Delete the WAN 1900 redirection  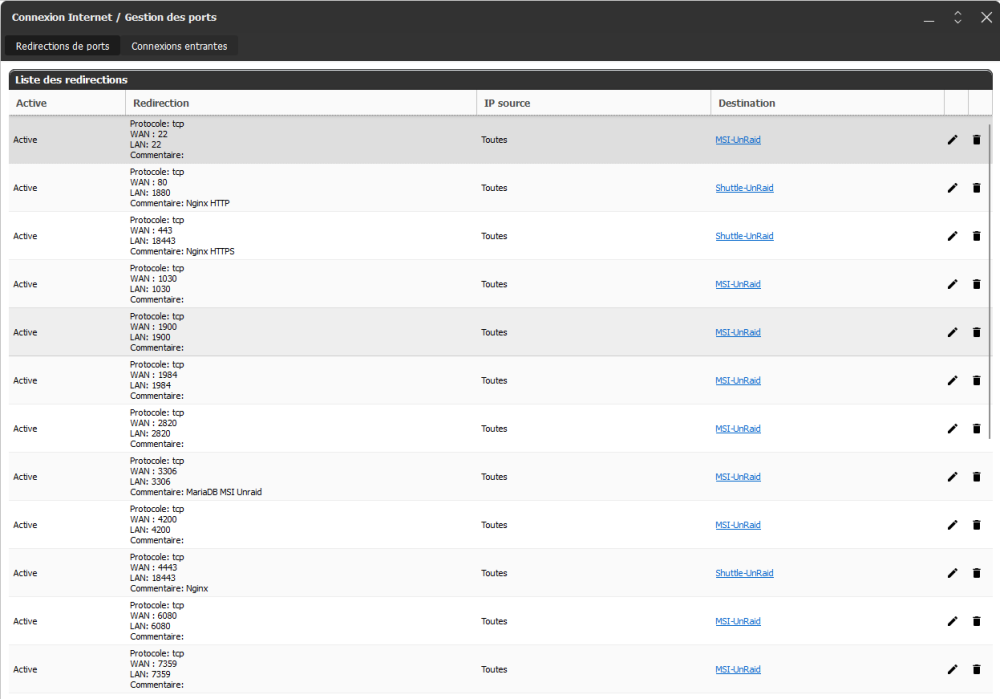[976, 332]
